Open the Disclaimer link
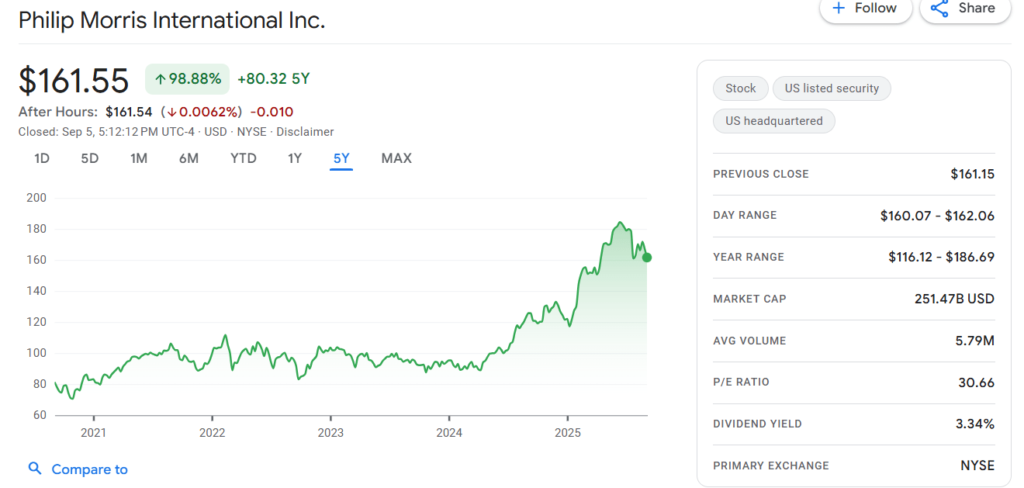This screenshot has width=1024, height=488. click(x=305, y=132)
